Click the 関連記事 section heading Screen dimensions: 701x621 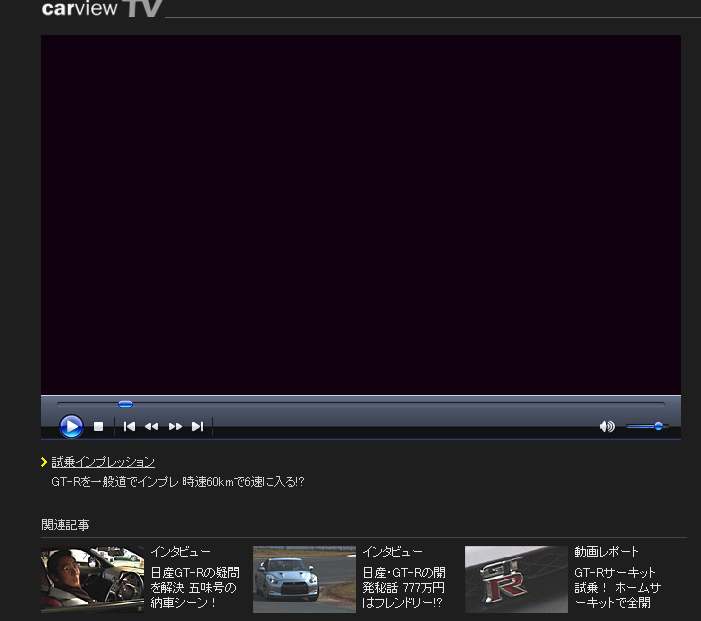click(x=65, y=525)
